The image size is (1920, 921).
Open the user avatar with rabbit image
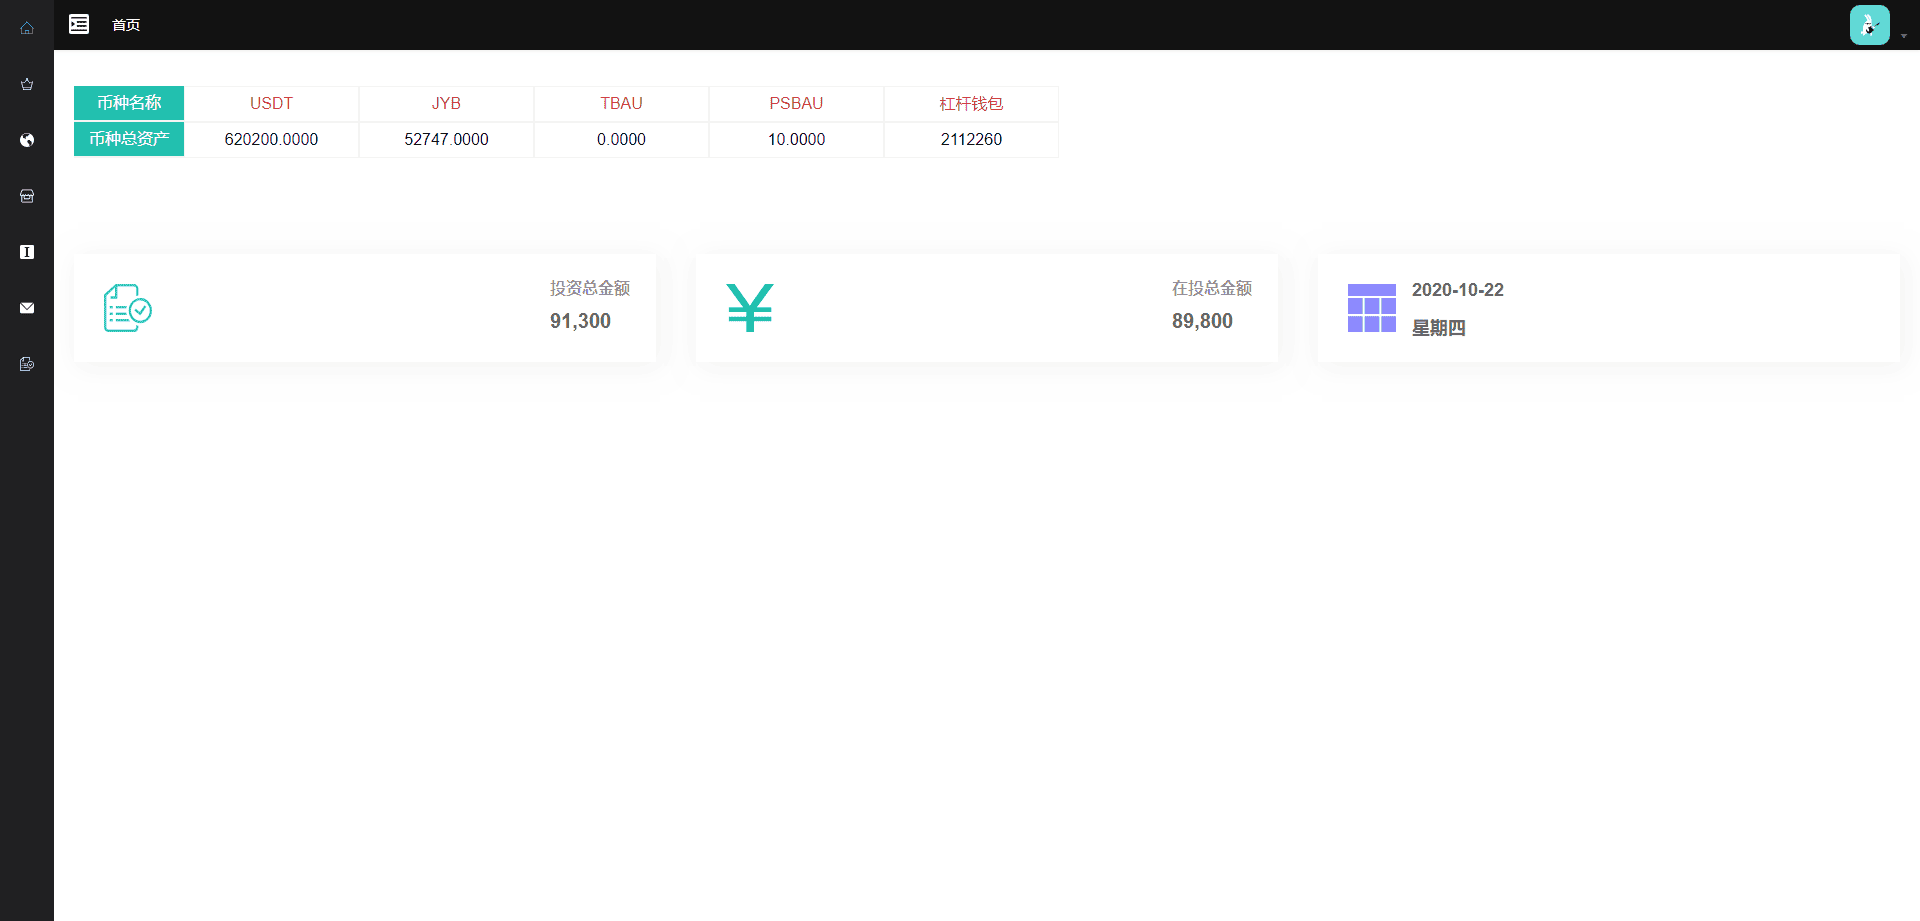click(1869, 25)
